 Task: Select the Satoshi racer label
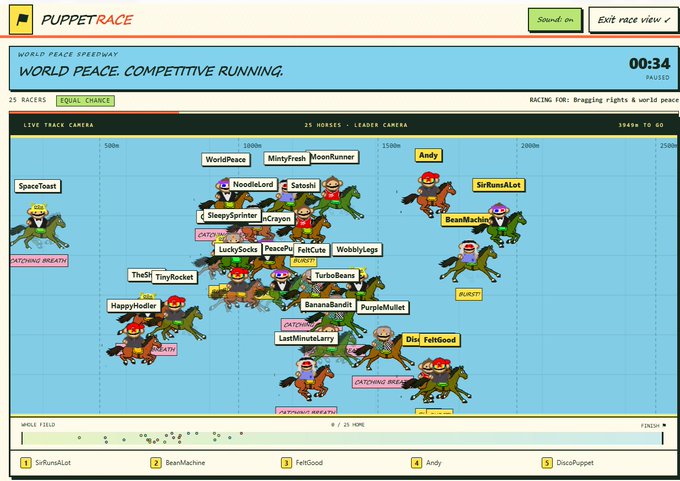303,185
